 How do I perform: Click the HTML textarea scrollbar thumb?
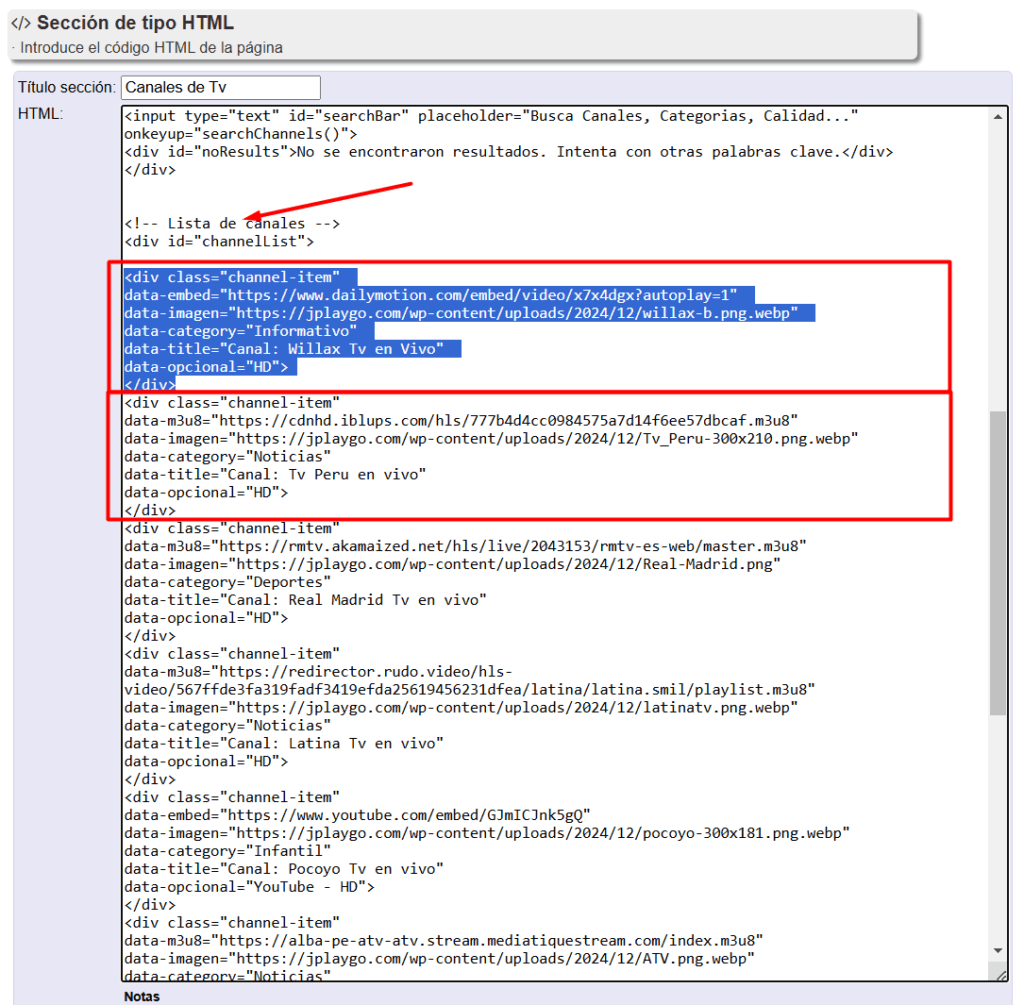997,563
